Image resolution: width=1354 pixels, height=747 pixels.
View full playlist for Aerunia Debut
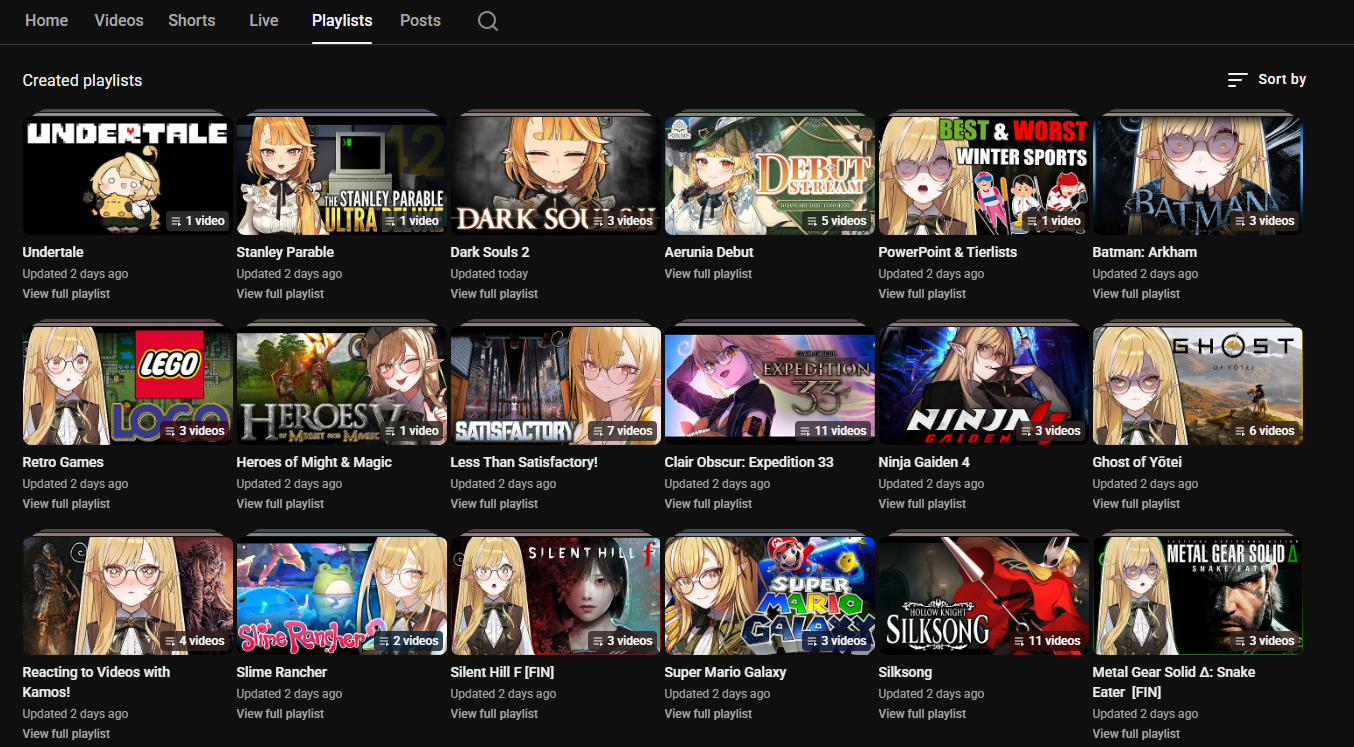(708, 274)
